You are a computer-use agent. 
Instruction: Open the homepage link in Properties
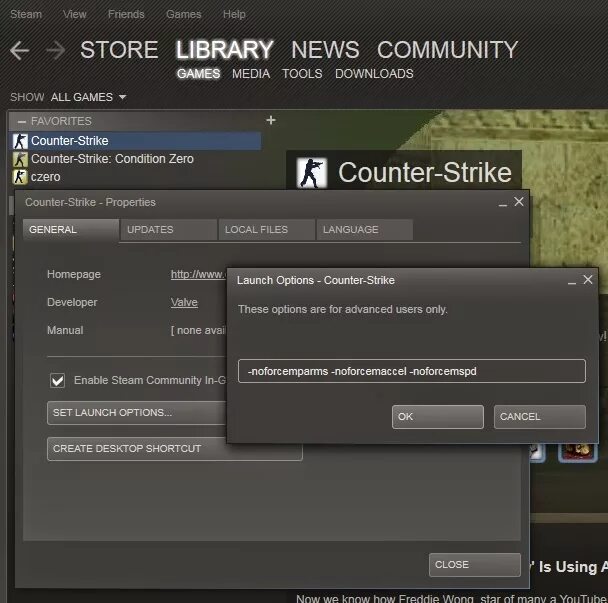(198, 275)
